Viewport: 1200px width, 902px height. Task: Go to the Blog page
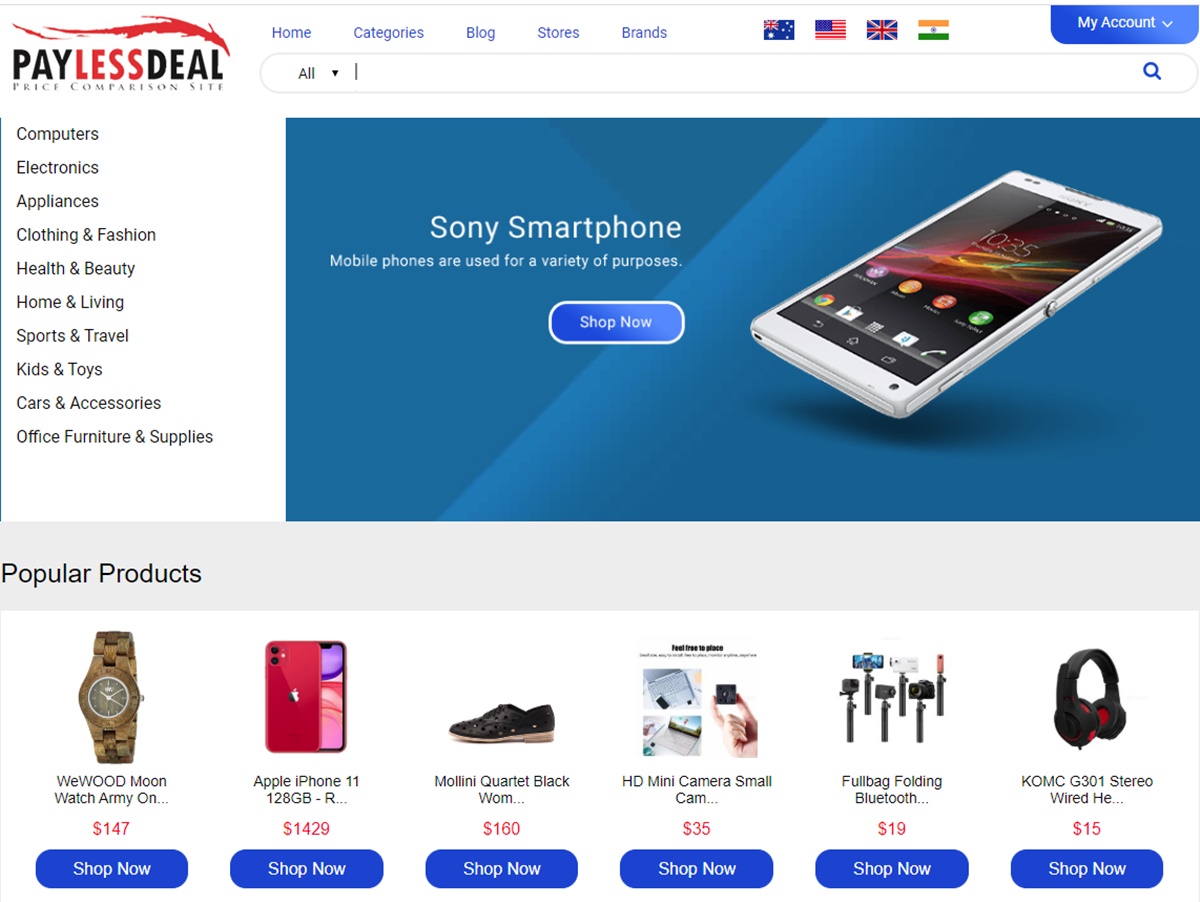coord(480,33)
